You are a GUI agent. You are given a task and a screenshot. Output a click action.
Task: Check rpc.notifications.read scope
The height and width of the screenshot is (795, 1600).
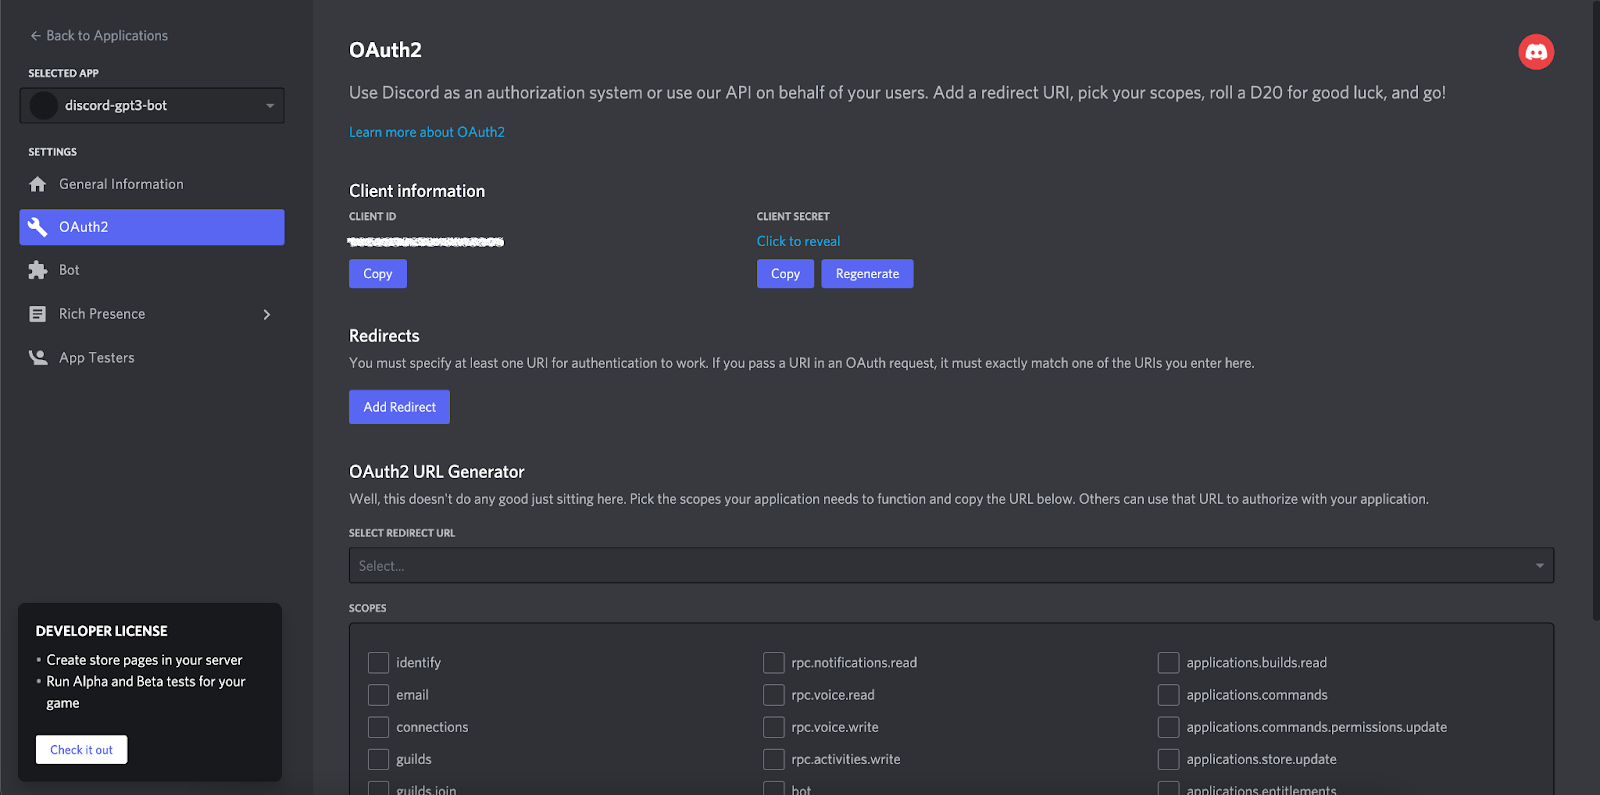pyautogui.click(x=773, y=662)
